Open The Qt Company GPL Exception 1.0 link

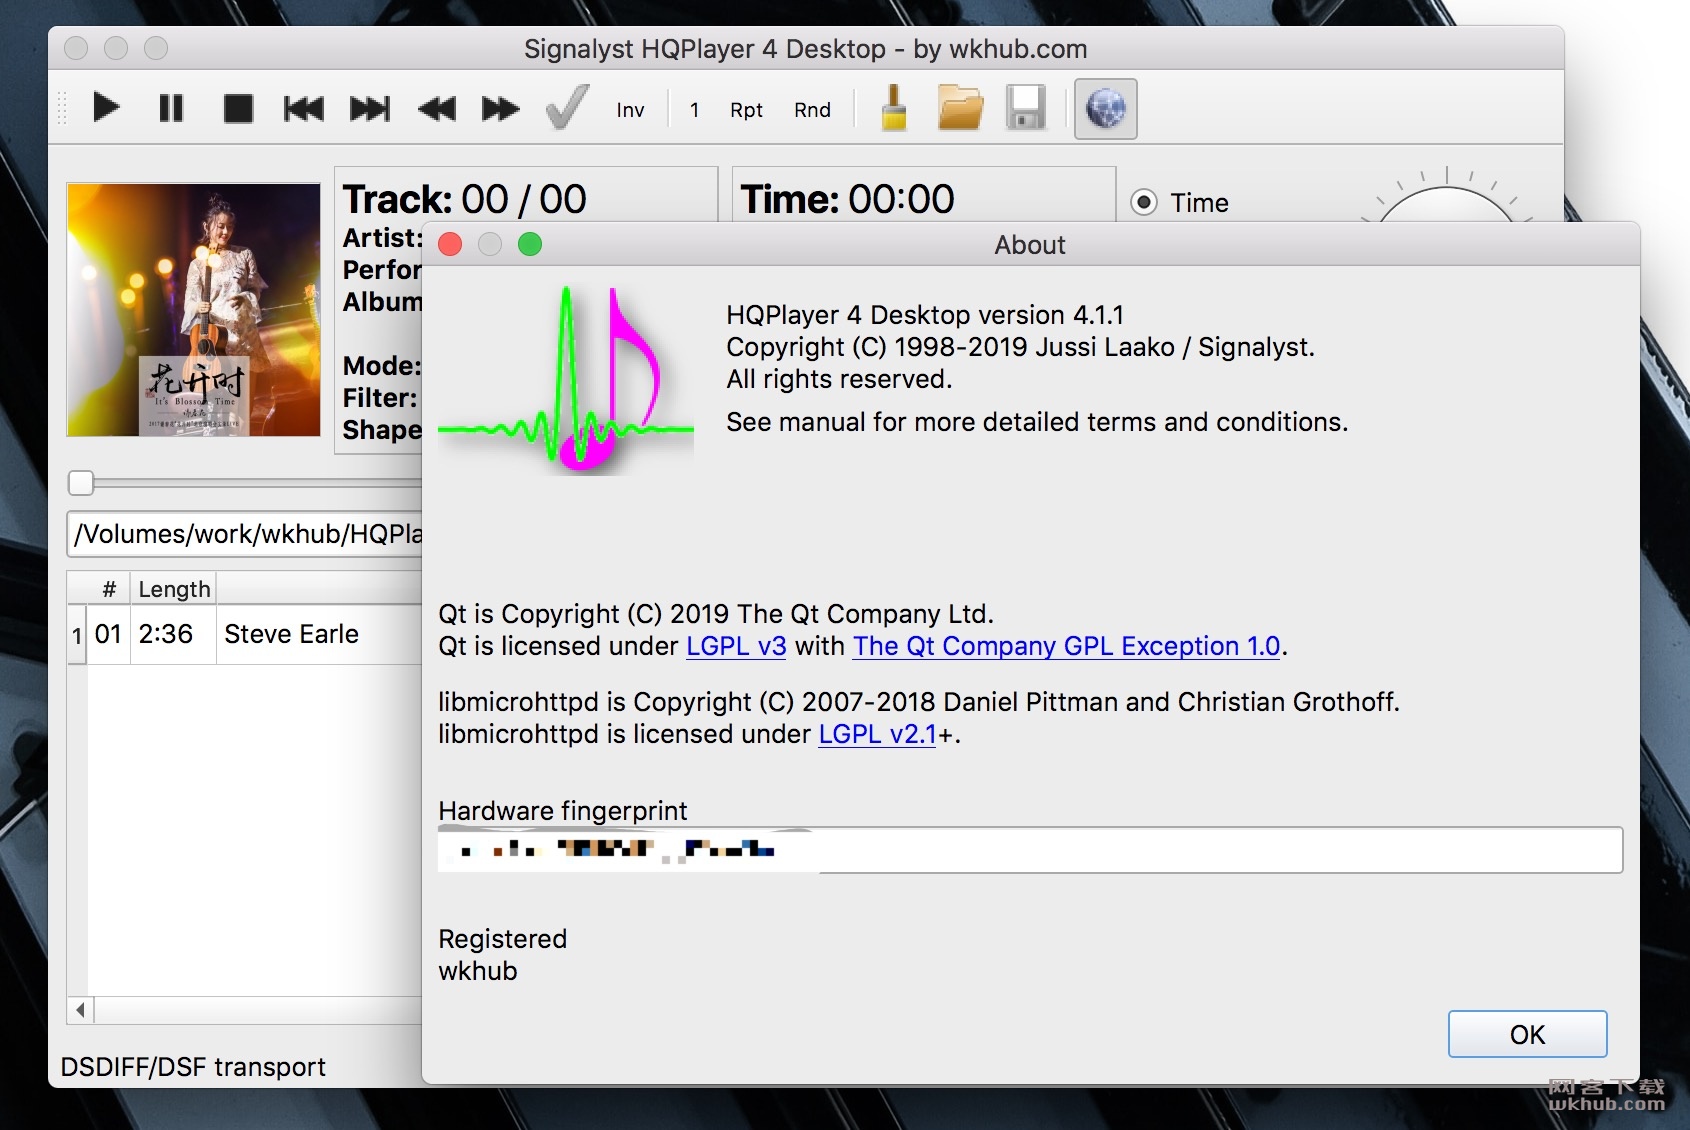tap(1066, 646)
